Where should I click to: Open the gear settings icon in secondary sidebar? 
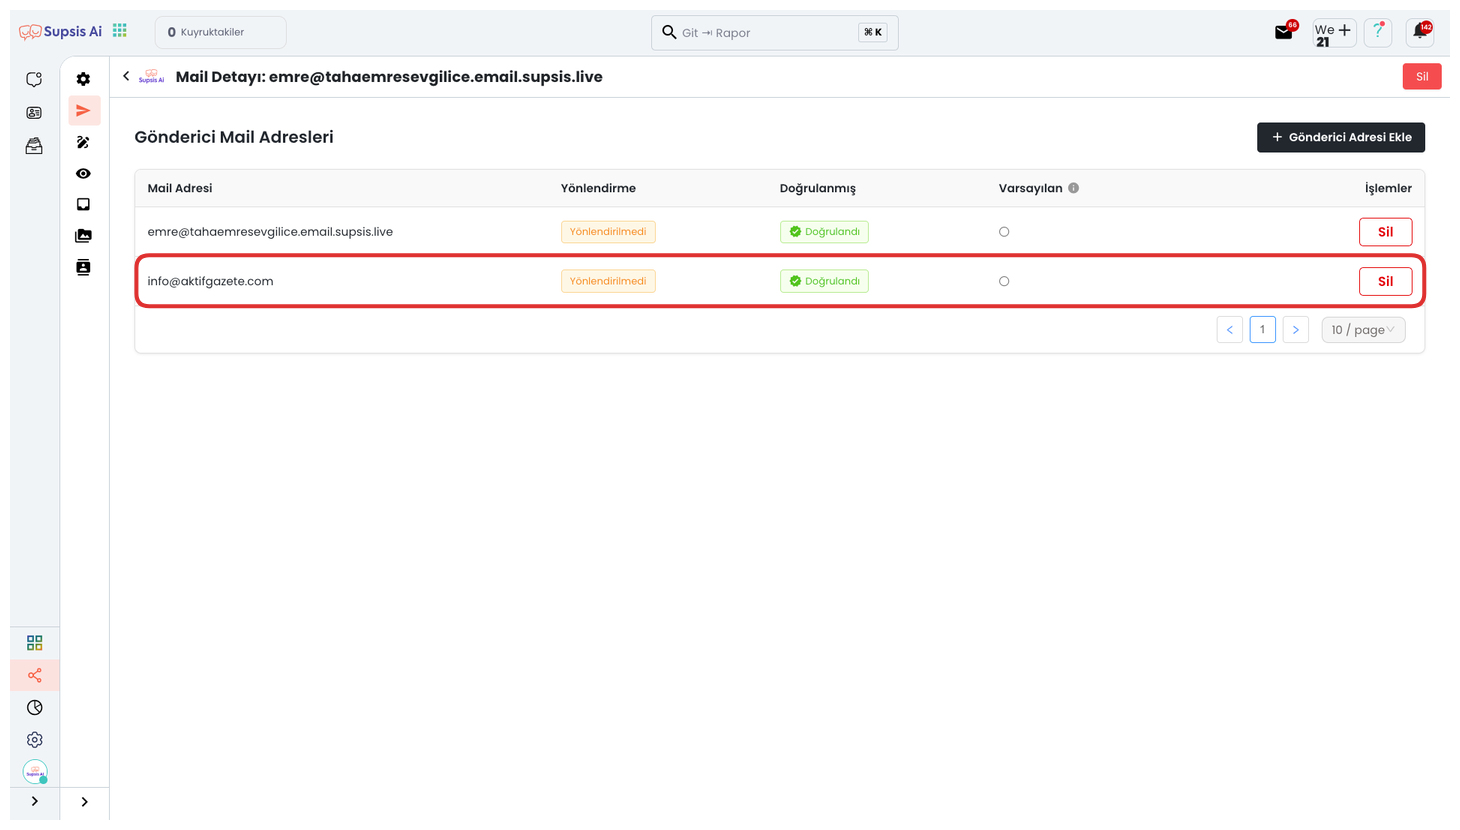[x=83, y=79]
